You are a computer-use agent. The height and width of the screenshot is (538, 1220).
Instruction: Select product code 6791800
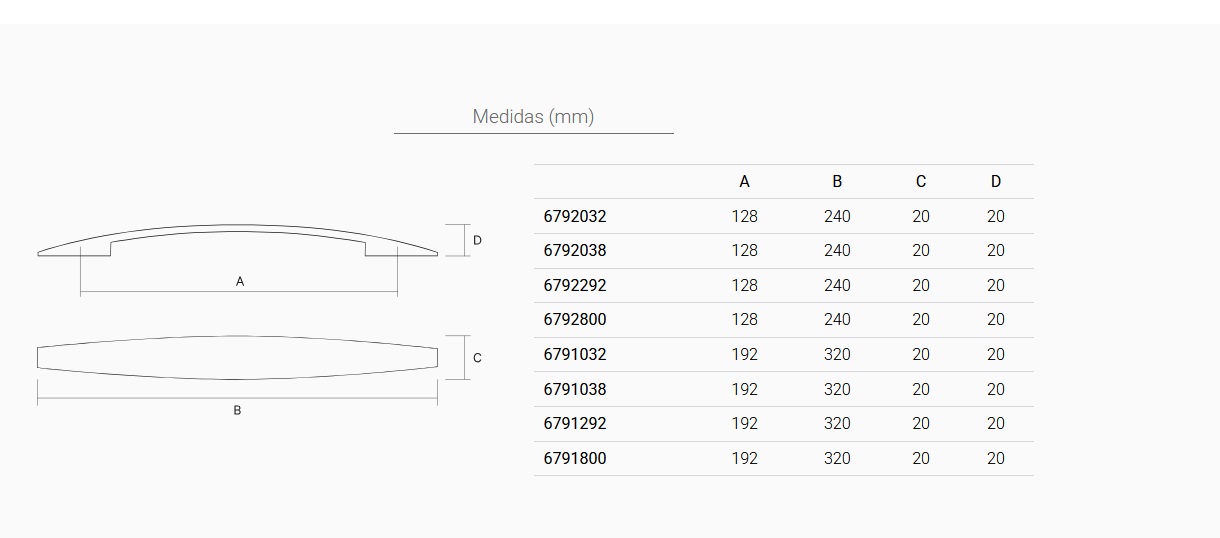(575, 458)
